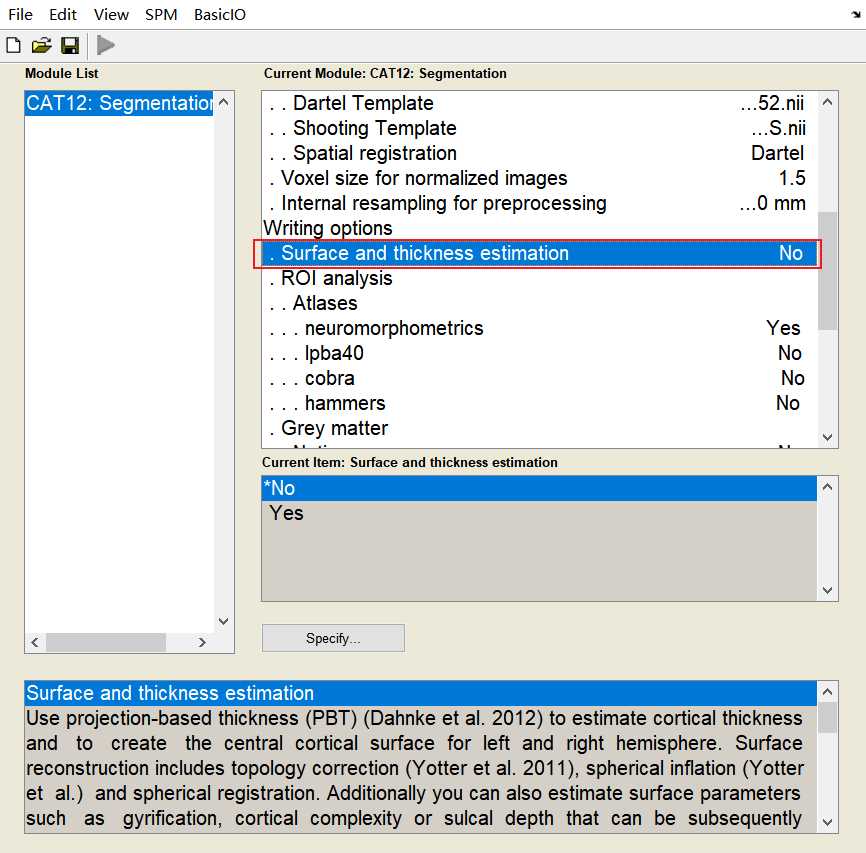Click the dock arrow icon at top right
The height and width of the screenshot is (853, 866).
pyautogui.click(x=856, y=14)
